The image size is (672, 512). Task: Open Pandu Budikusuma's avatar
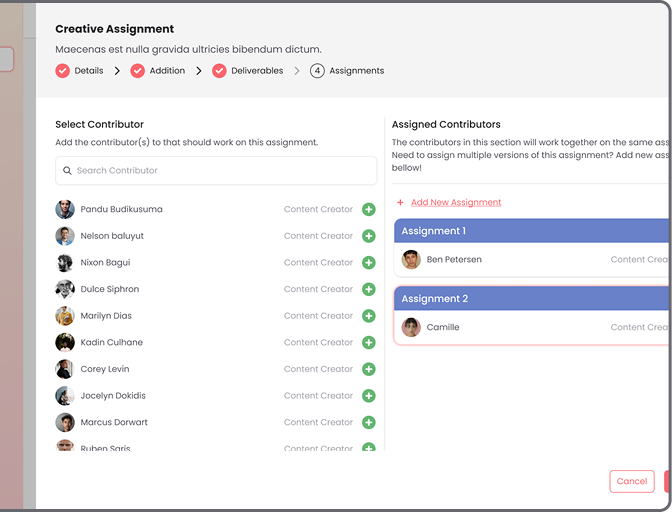[x=65, y=210]
